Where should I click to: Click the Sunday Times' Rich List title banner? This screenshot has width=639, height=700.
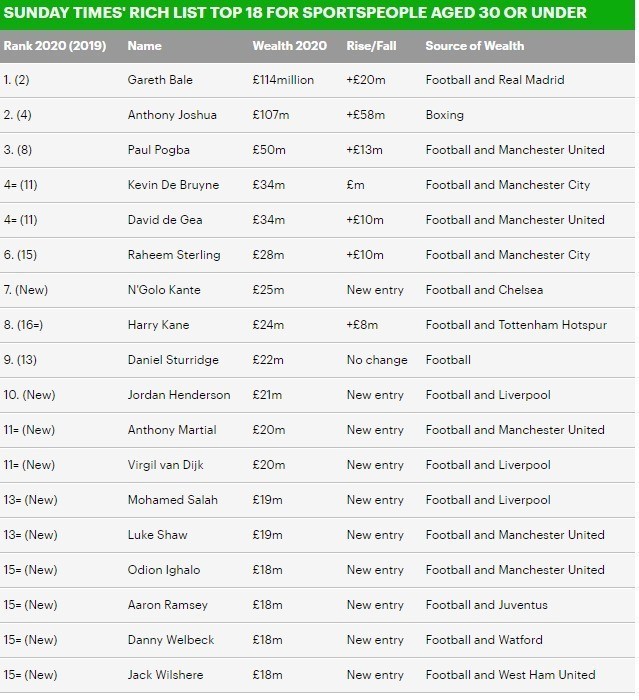point(295,14)
